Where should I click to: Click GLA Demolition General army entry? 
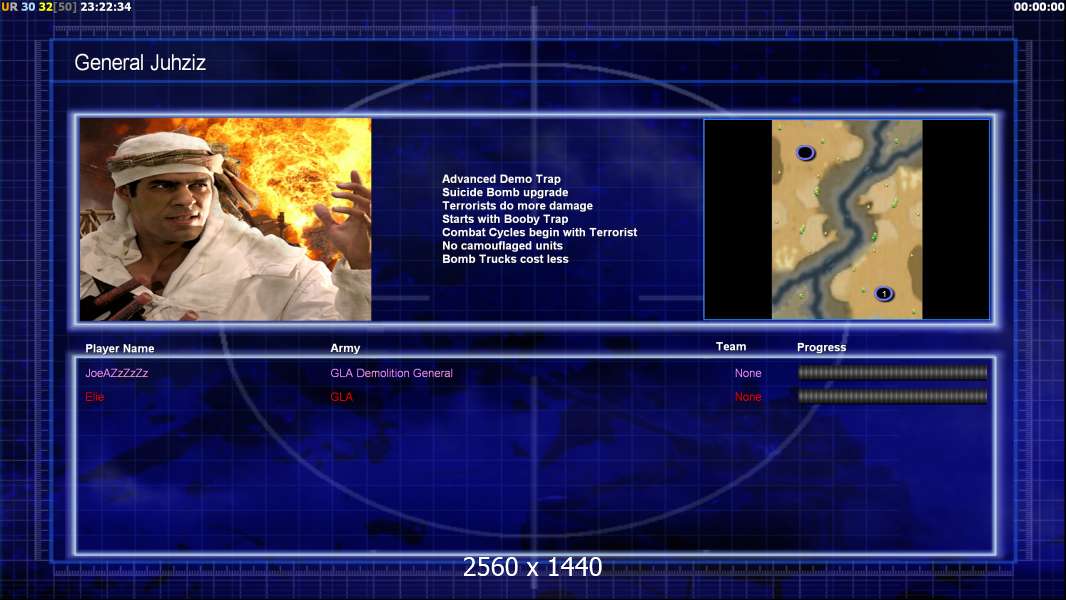pyautogui.click(x=392, y=373)
